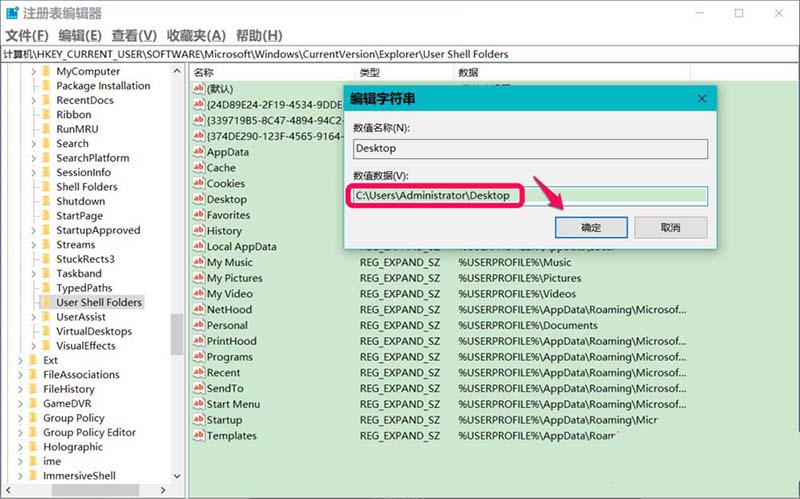Select User Shell Folders tree item

pyautogui.click(x=99, y=302)
